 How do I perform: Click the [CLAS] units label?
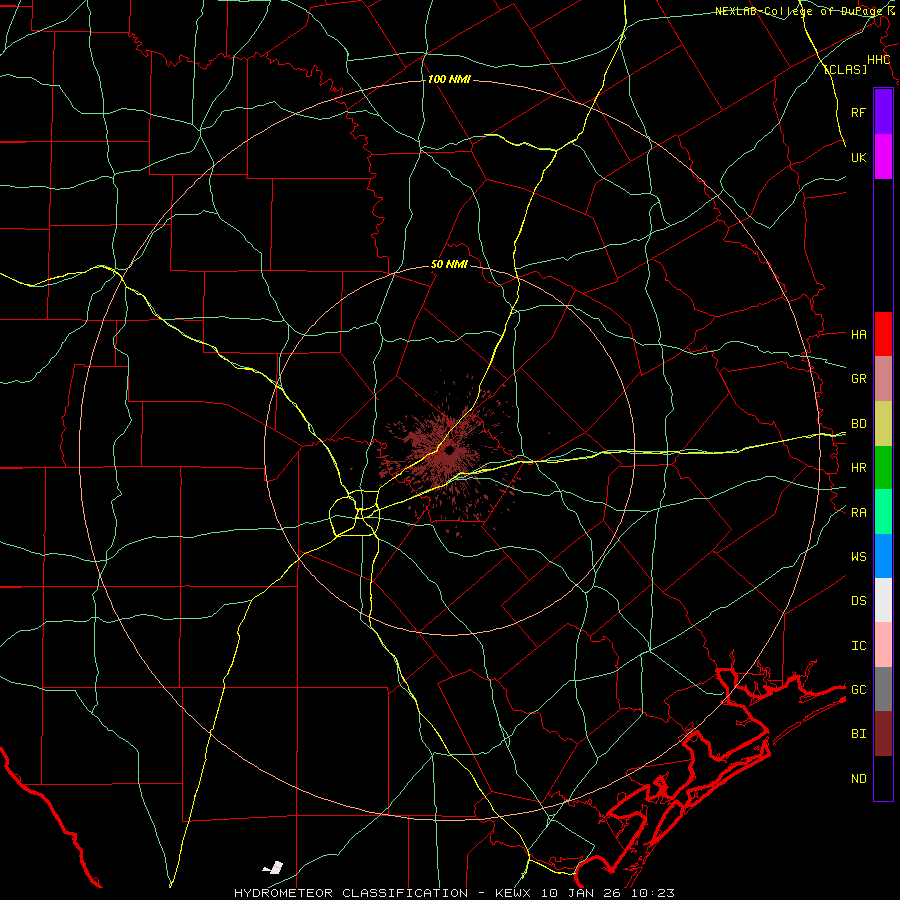(845, 69)
